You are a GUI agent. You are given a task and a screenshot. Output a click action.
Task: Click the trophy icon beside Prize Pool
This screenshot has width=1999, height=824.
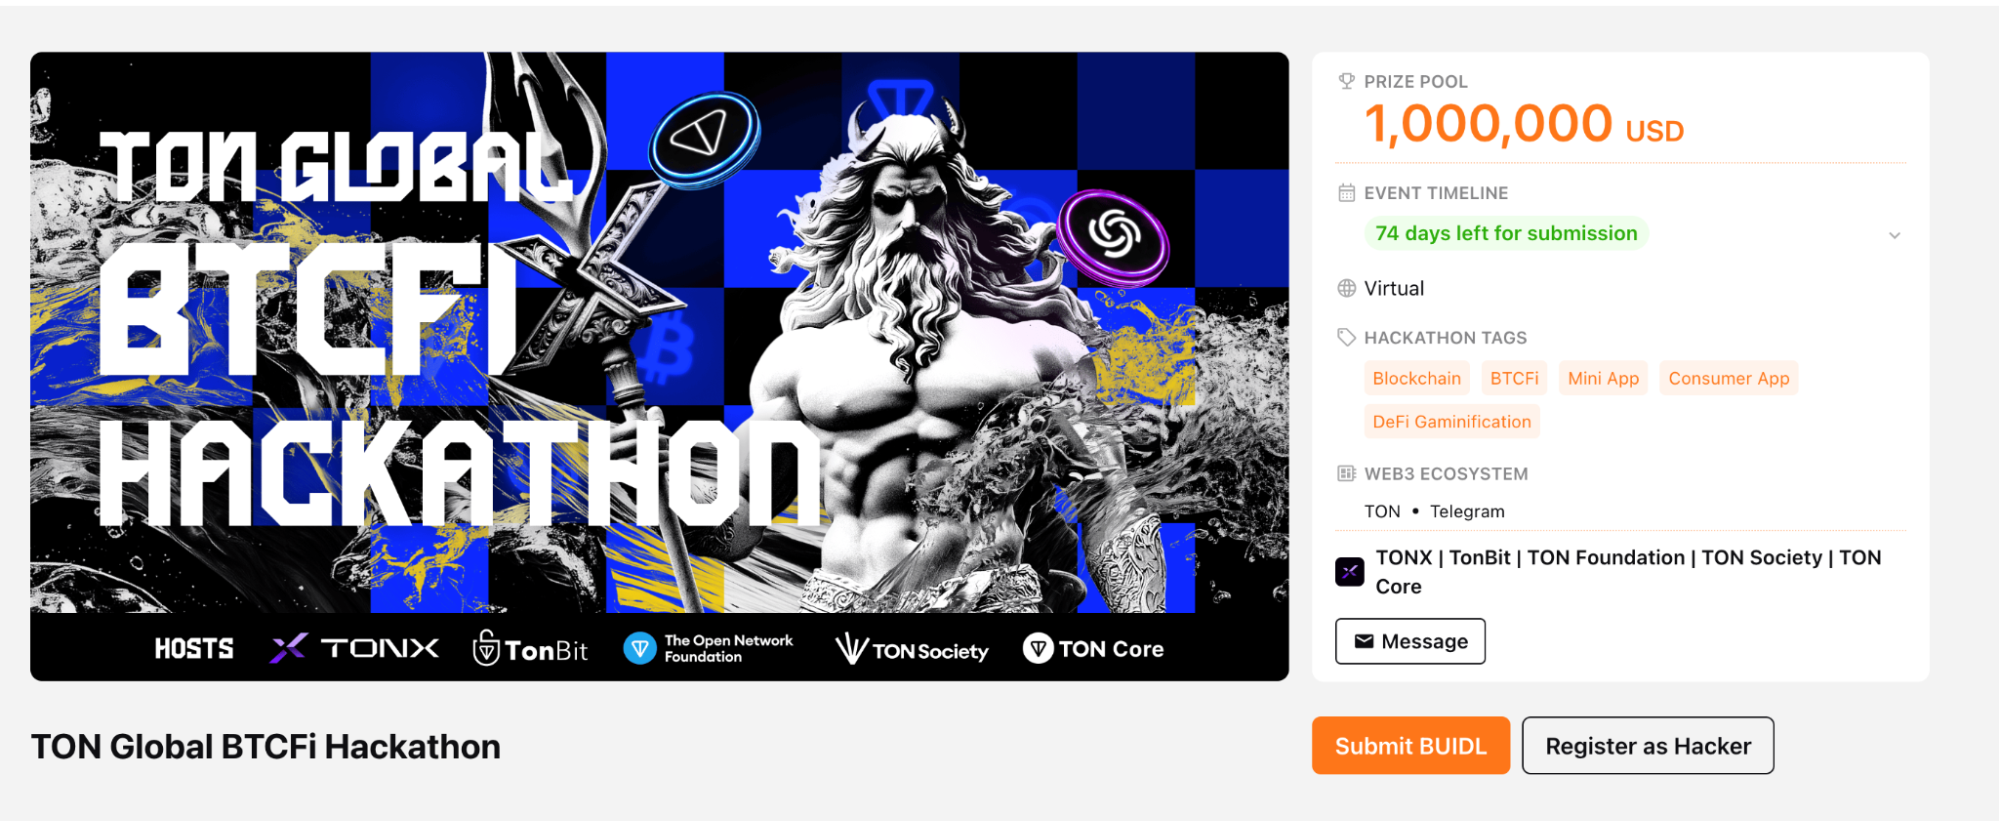click(x=1346, y=81)
